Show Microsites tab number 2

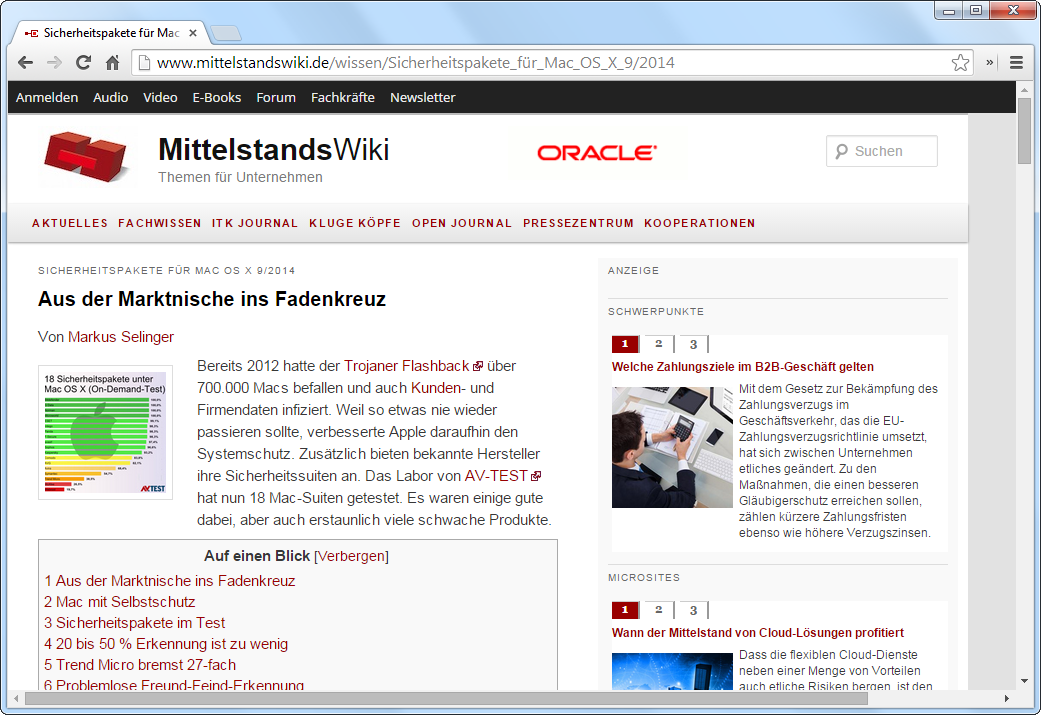pos(658,610)
